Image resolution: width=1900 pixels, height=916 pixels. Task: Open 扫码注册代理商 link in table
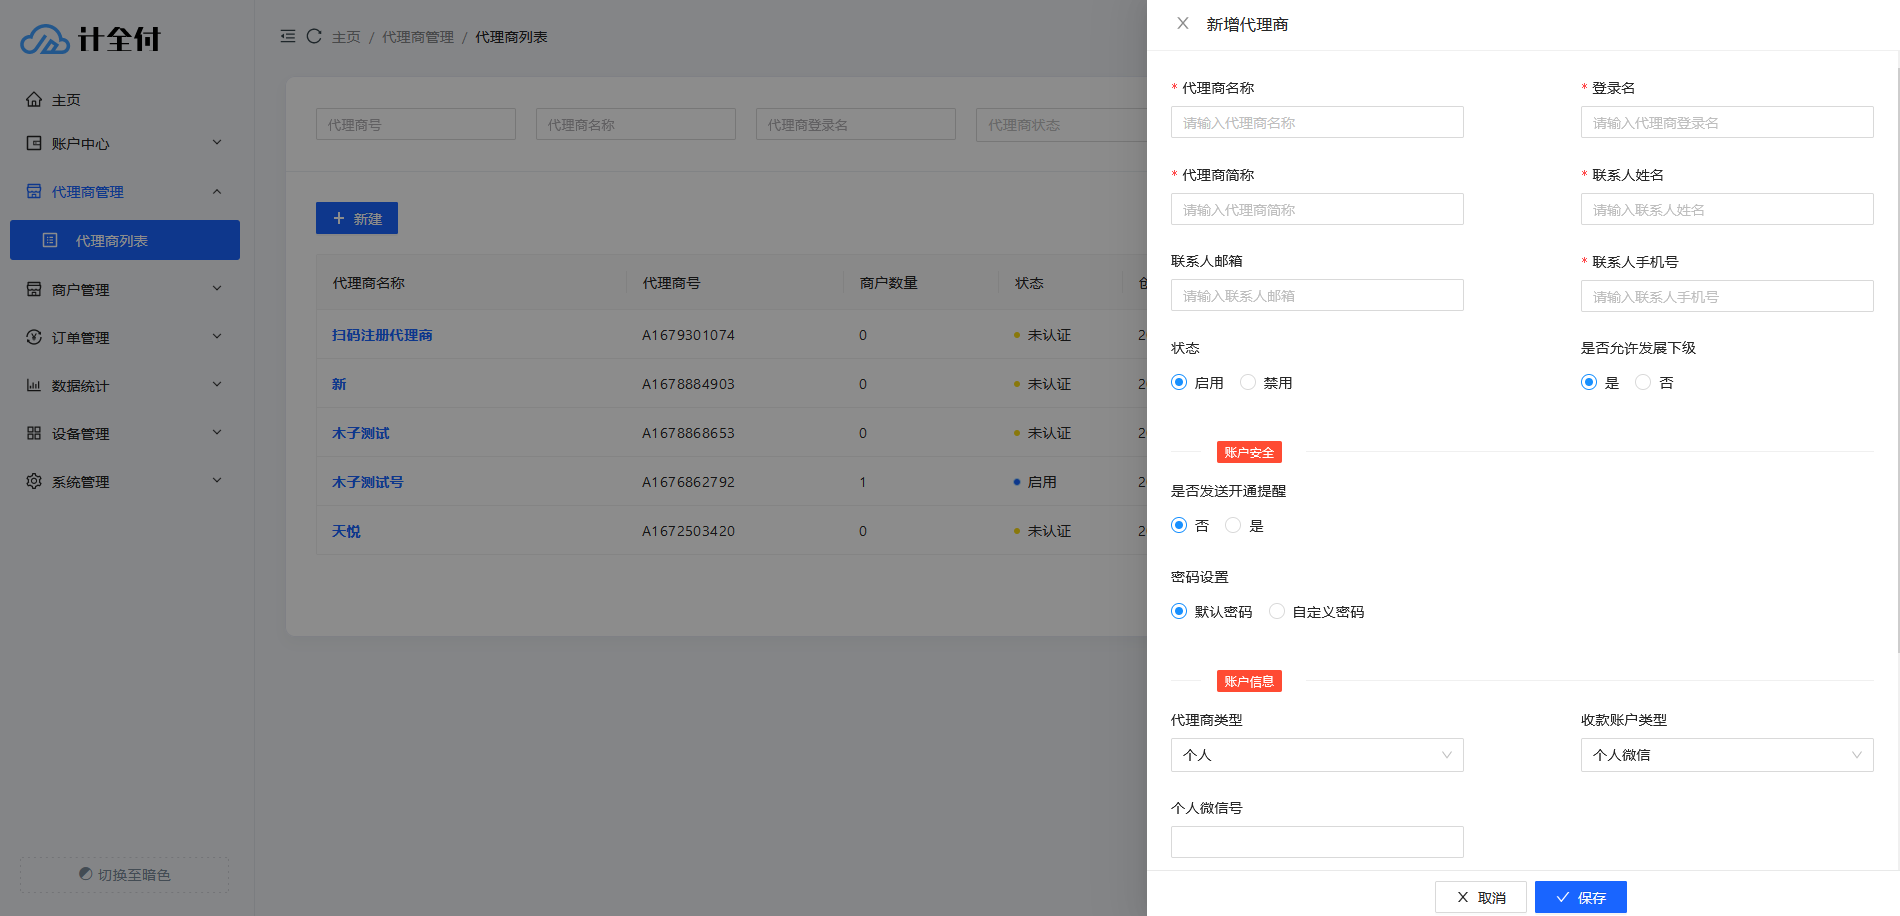click(382, 335)
